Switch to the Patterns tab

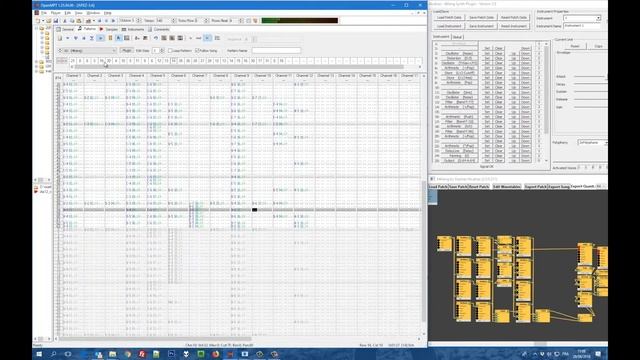coord(87,29)
